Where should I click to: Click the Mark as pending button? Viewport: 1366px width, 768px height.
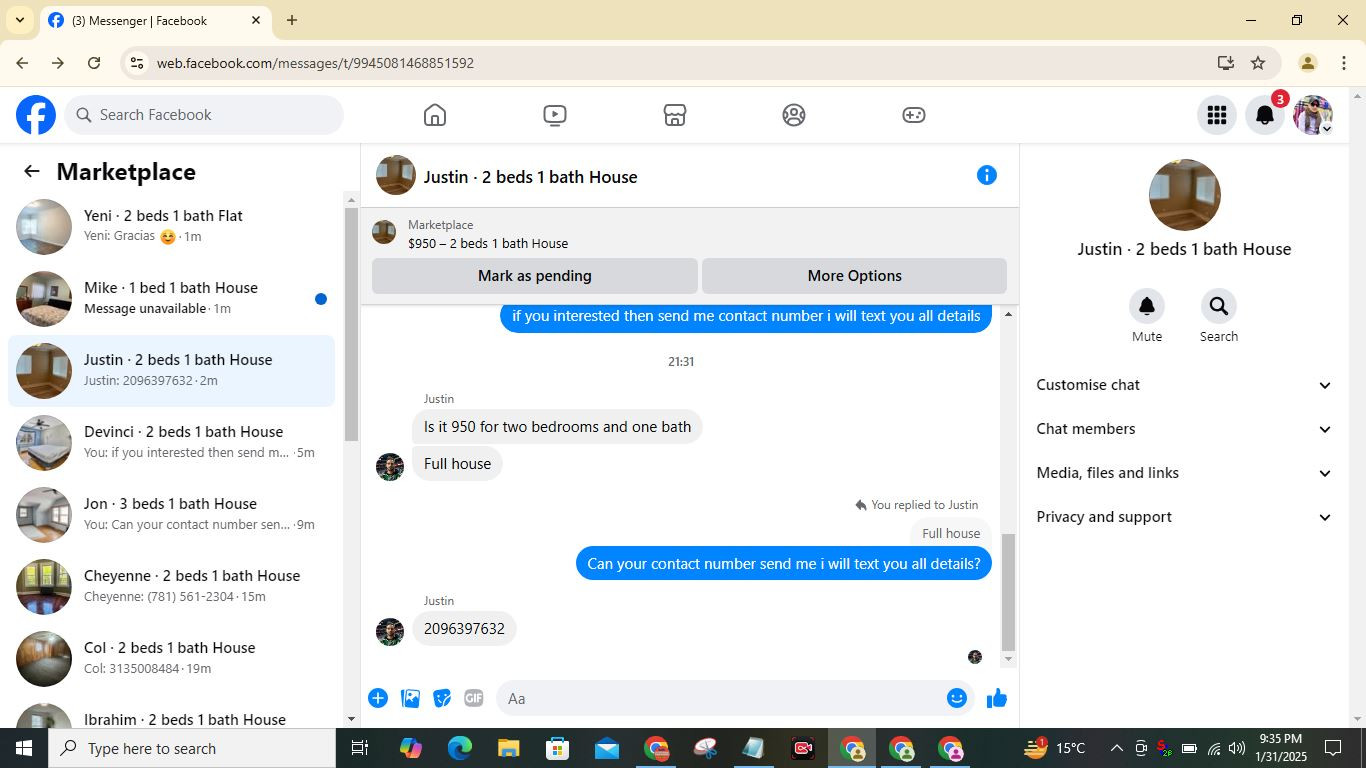click(535, 276)
